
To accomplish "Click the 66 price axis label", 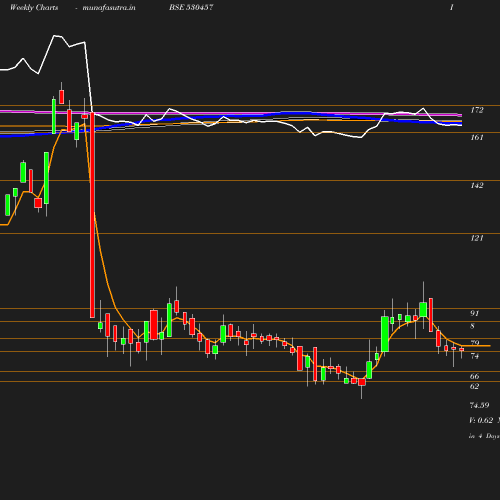I will point(474,376).
